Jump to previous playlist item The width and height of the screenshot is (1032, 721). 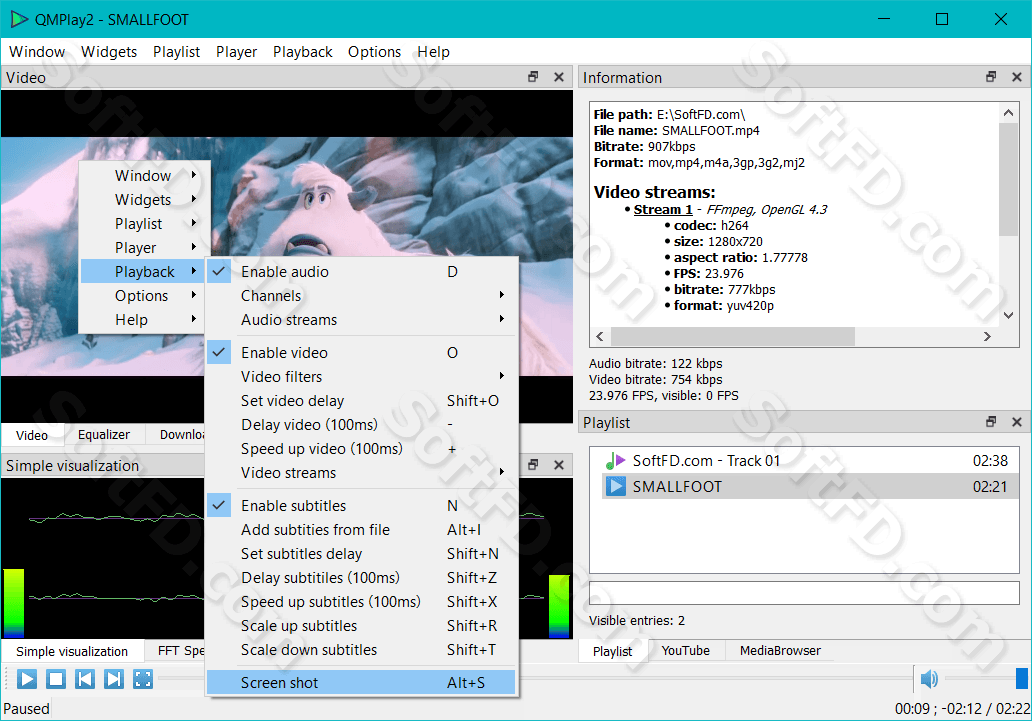pyautogui.click(x=85, y=679)
